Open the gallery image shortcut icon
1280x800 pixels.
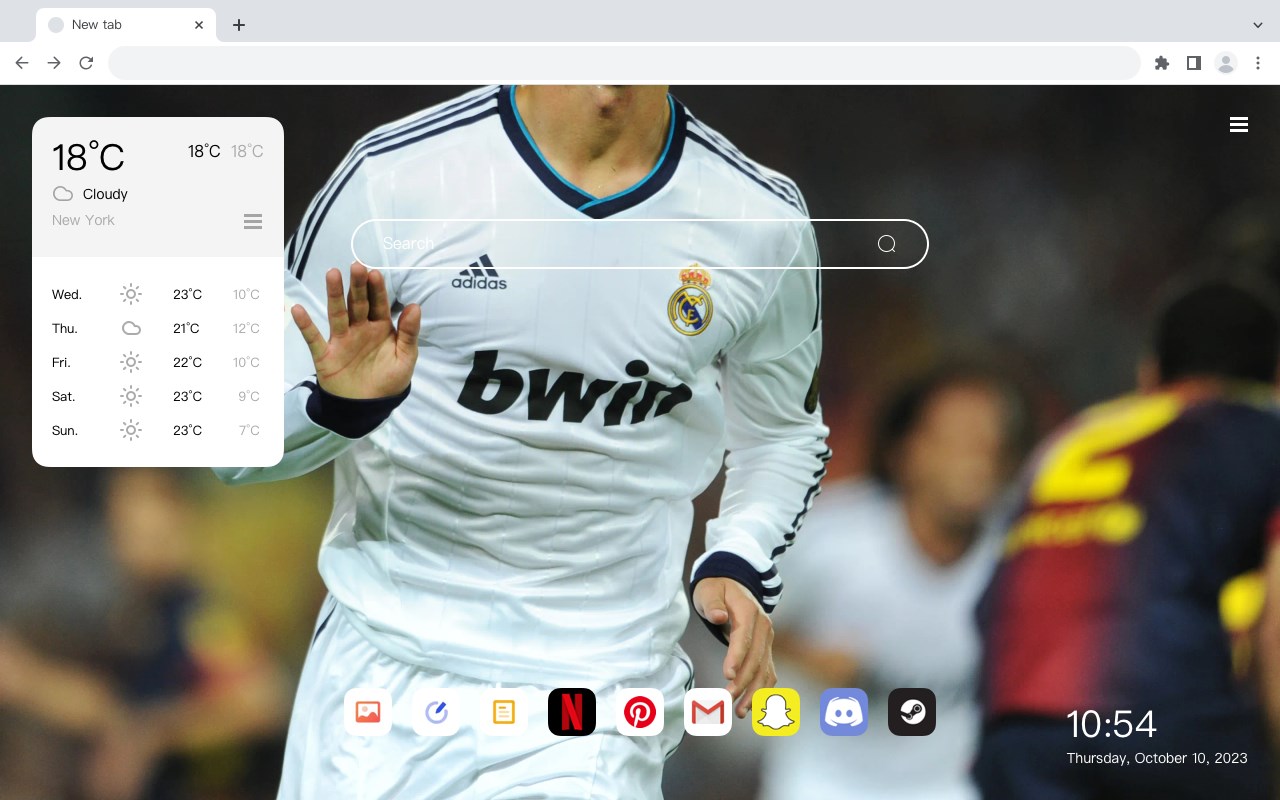(x=368, y=712)
